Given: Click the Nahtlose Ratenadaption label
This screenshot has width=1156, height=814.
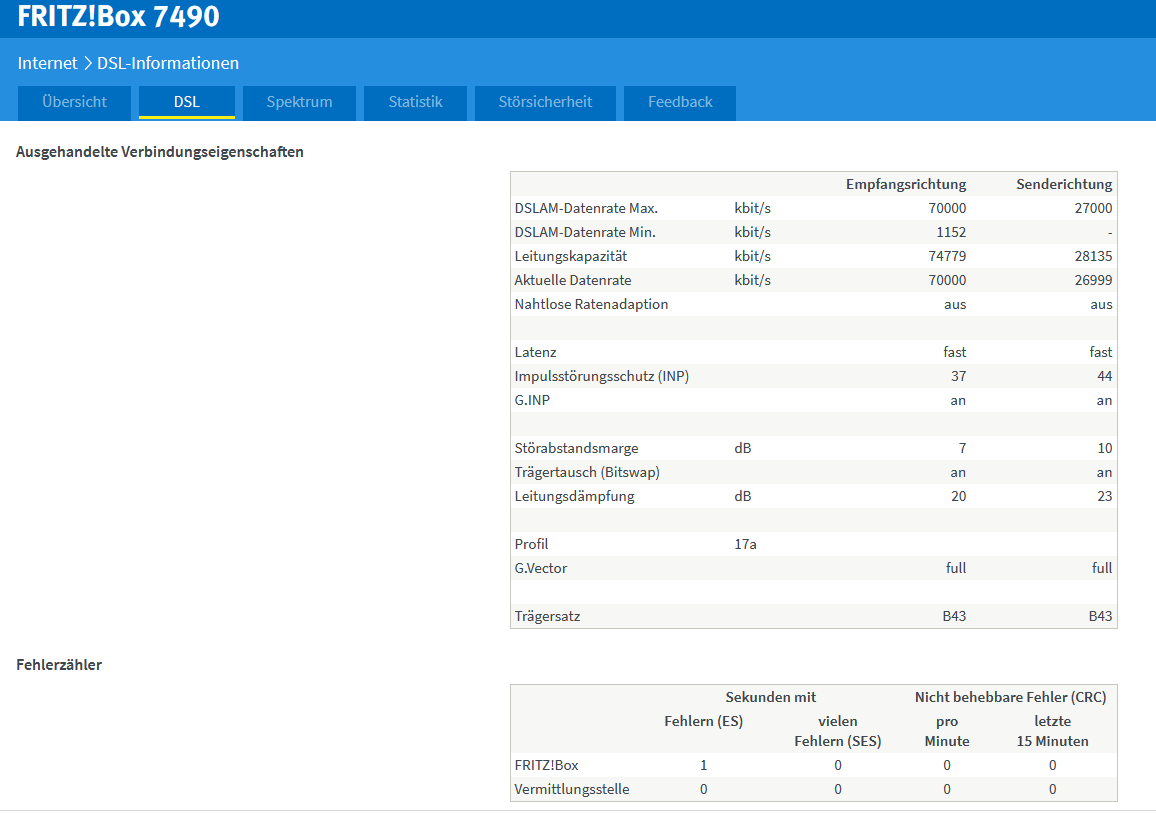Looking at the screenshot, I should point(591,305).
